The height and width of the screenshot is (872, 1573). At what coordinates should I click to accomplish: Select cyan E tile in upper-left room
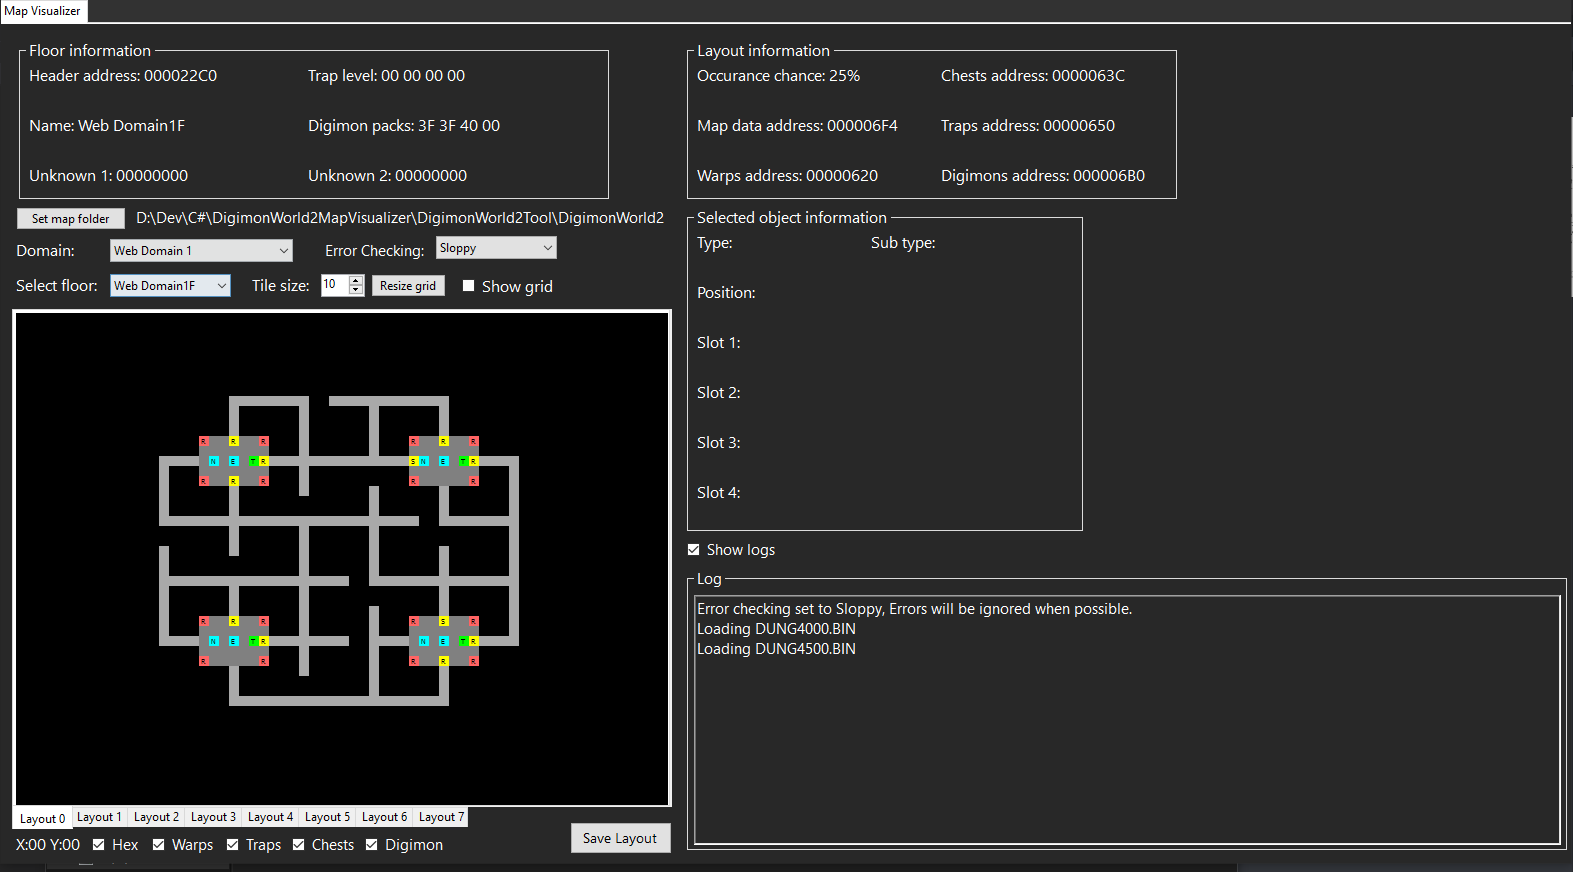pos(234,461)
